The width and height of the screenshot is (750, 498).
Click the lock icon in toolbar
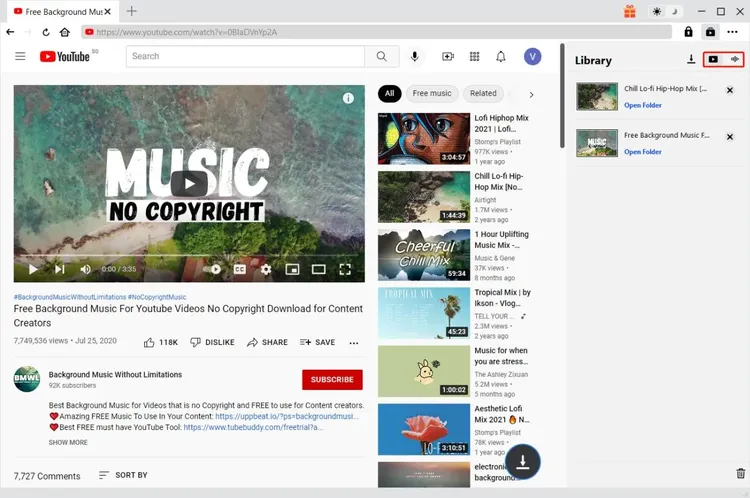click(688, 32)
